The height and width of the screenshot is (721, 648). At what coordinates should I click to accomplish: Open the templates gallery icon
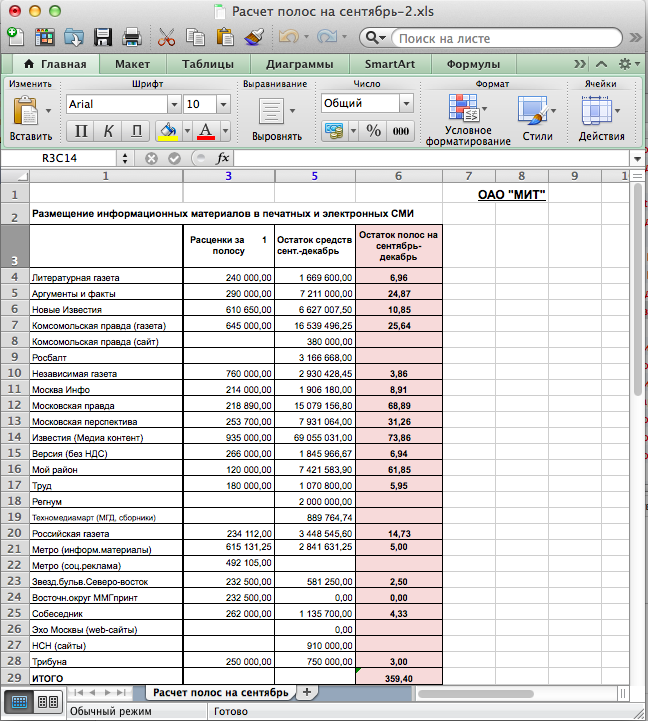click(45, 37)
